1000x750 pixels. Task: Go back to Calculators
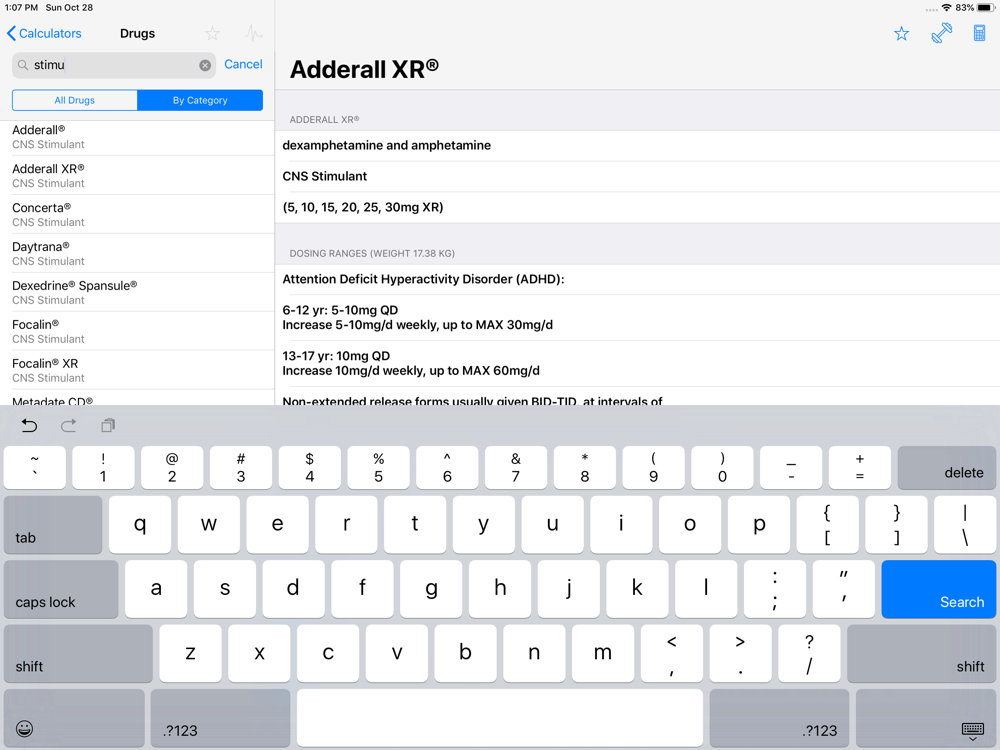tap(44, 33)
